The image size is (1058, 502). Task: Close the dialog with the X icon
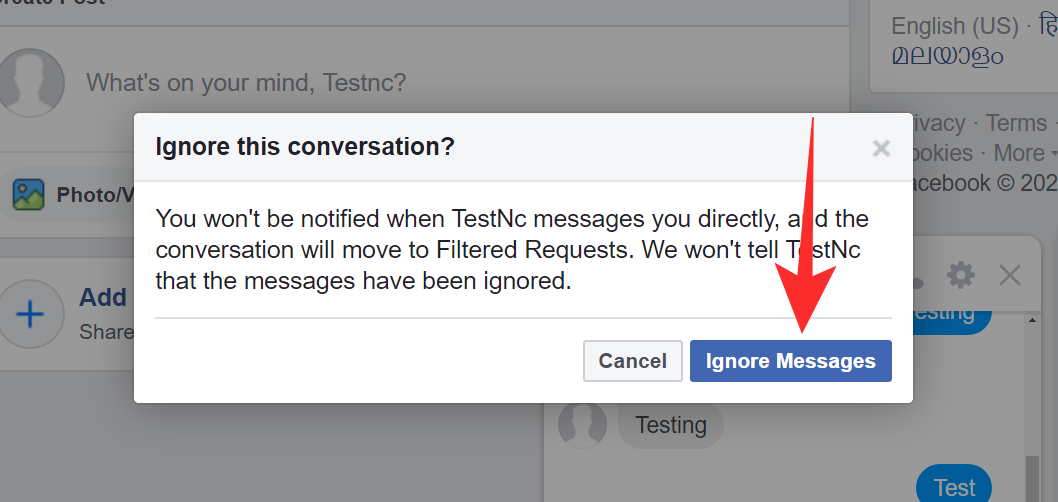[881, 149]
